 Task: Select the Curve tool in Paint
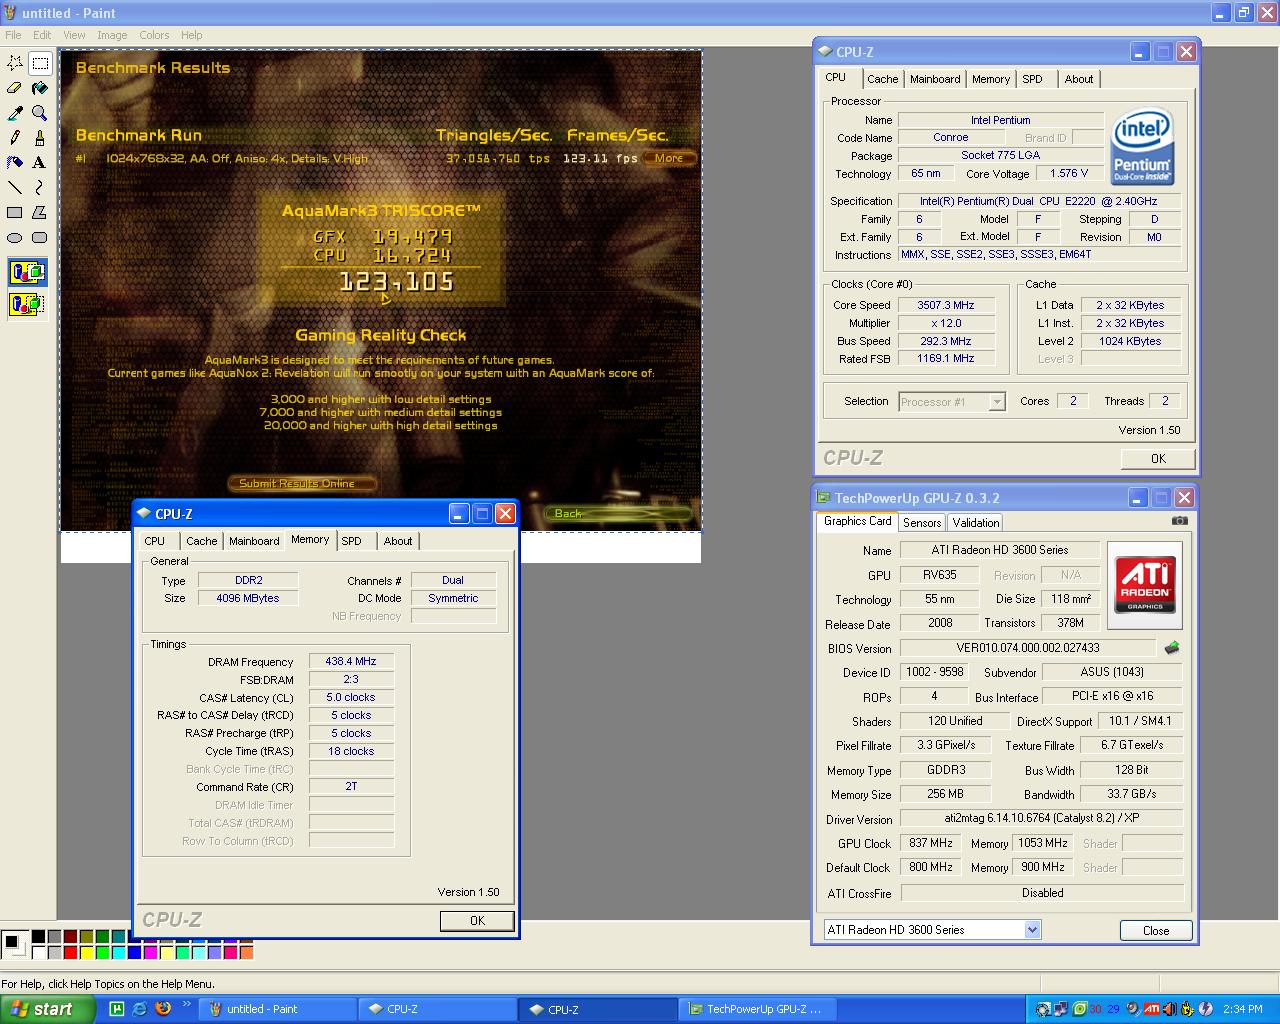pos(40,187)
